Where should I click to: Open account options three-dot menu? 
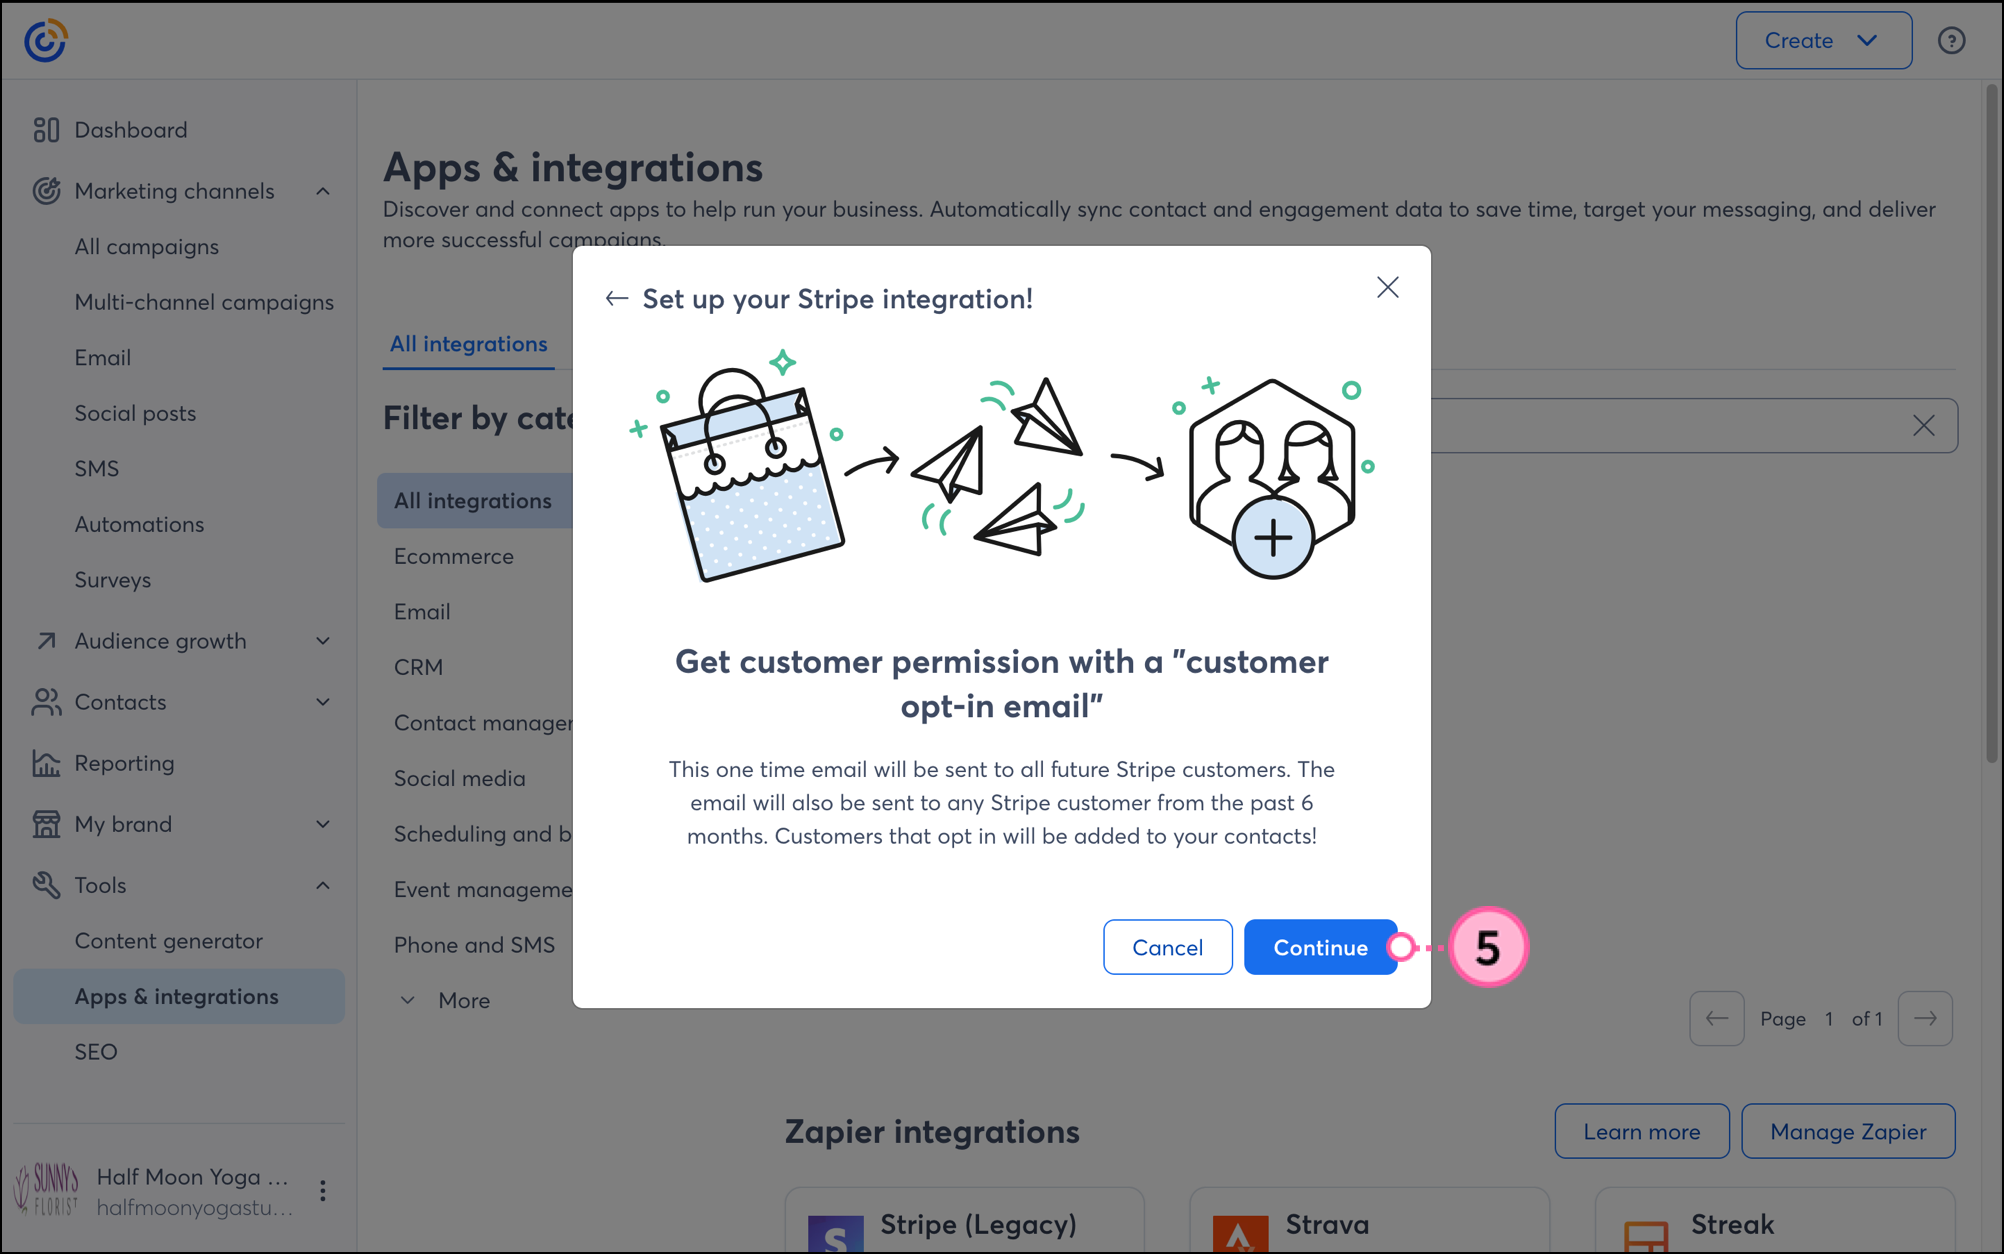[322, 1191]
